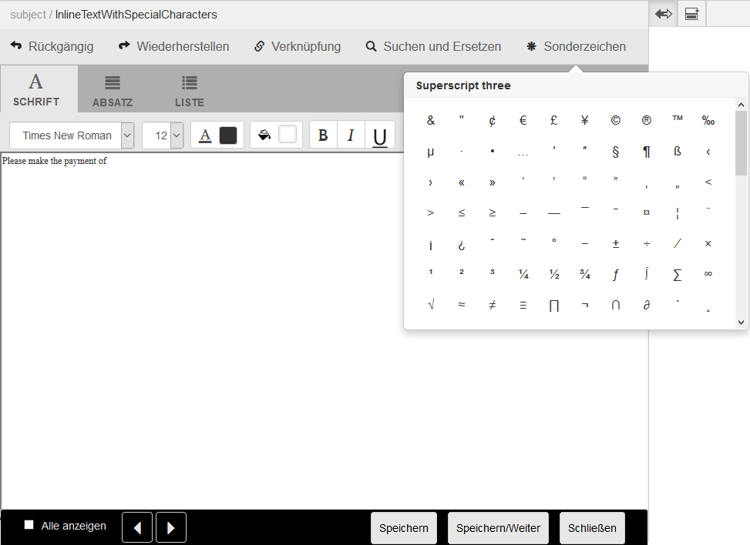The width and height of the screenshot is (750, 545).
Task: Insert the summation ∑ symbol
Action: click(677, 275)
